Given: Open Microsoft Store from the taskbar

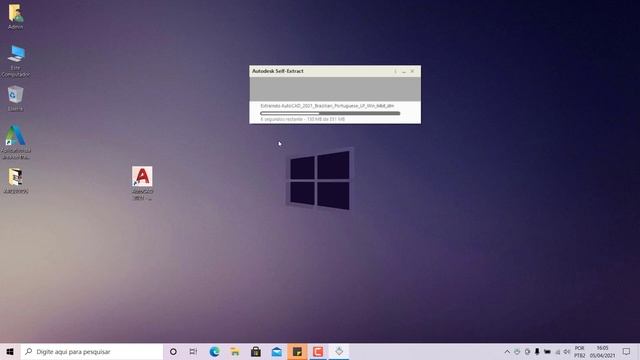Looking at the screenshot, I should [256, 351].
